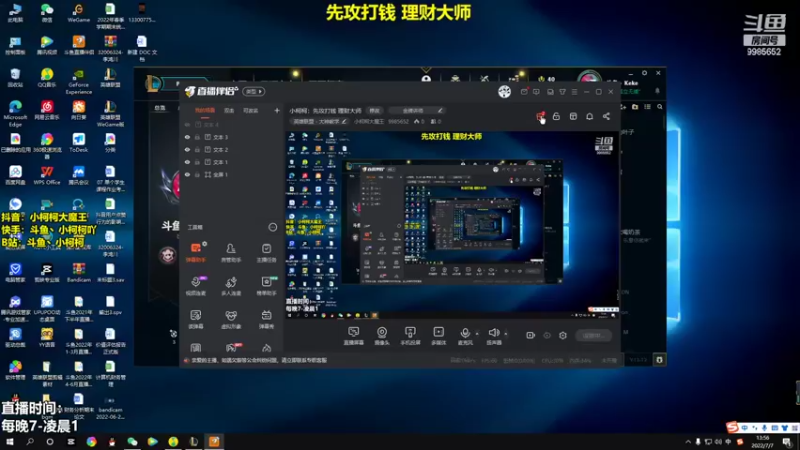Add a 手机投屏 phone mirroring source
The image size is (800, 450).
point(410,336)
